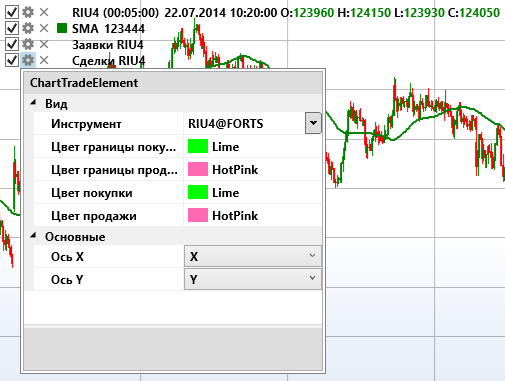Toggle SMA visibility checkbox
Viewport: 505px width, 381px height.
pos(12,28)
